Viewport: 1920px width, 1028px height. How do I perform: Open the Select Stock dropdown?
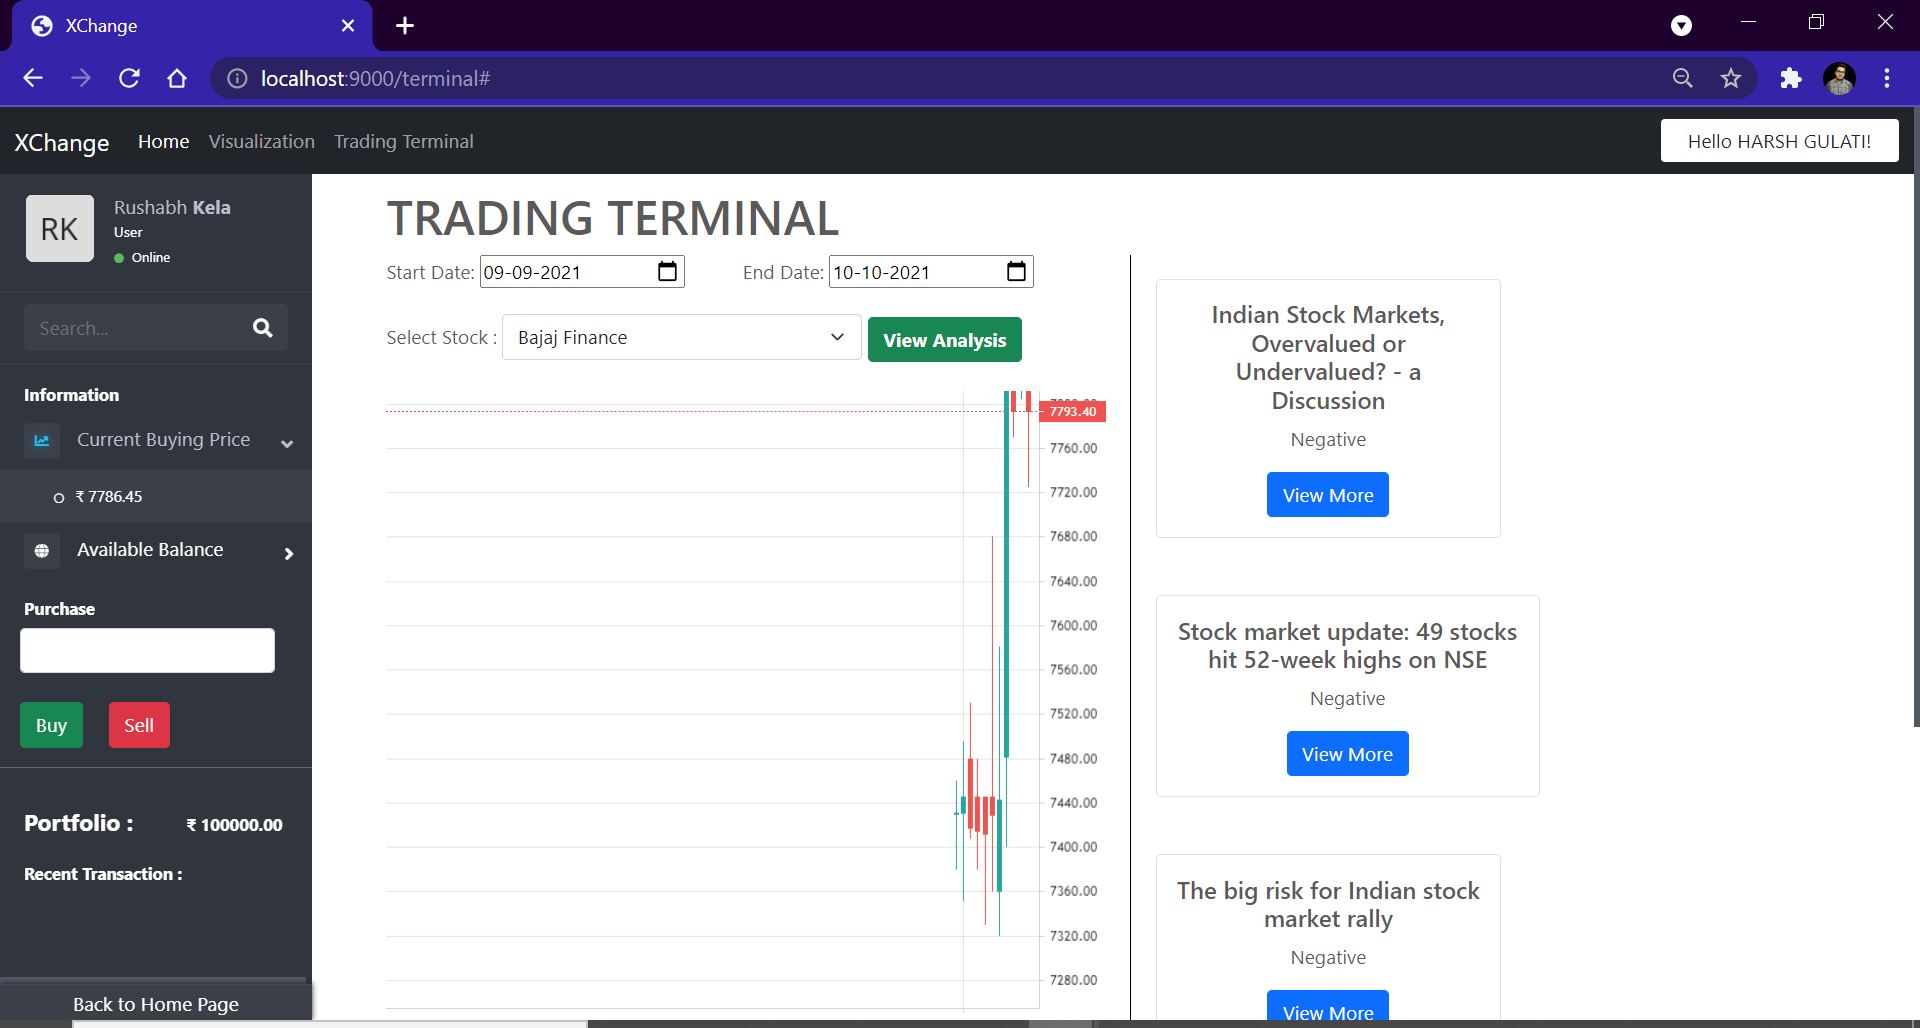681,338
